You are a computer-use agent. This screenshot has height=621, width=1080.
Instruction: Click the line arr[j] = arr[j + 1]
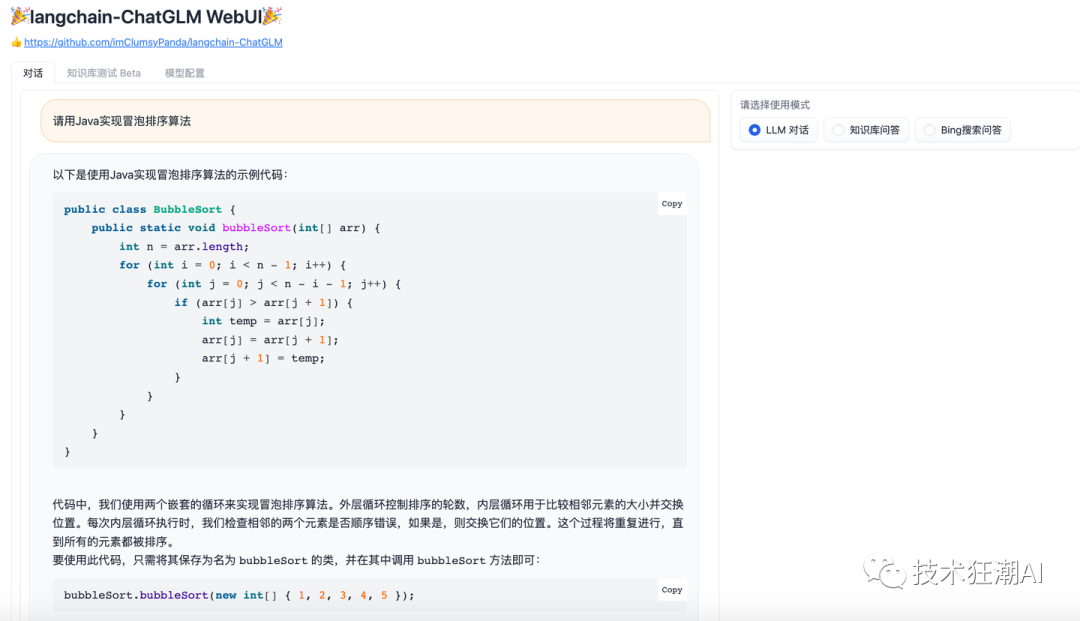[x=270, y=339]
